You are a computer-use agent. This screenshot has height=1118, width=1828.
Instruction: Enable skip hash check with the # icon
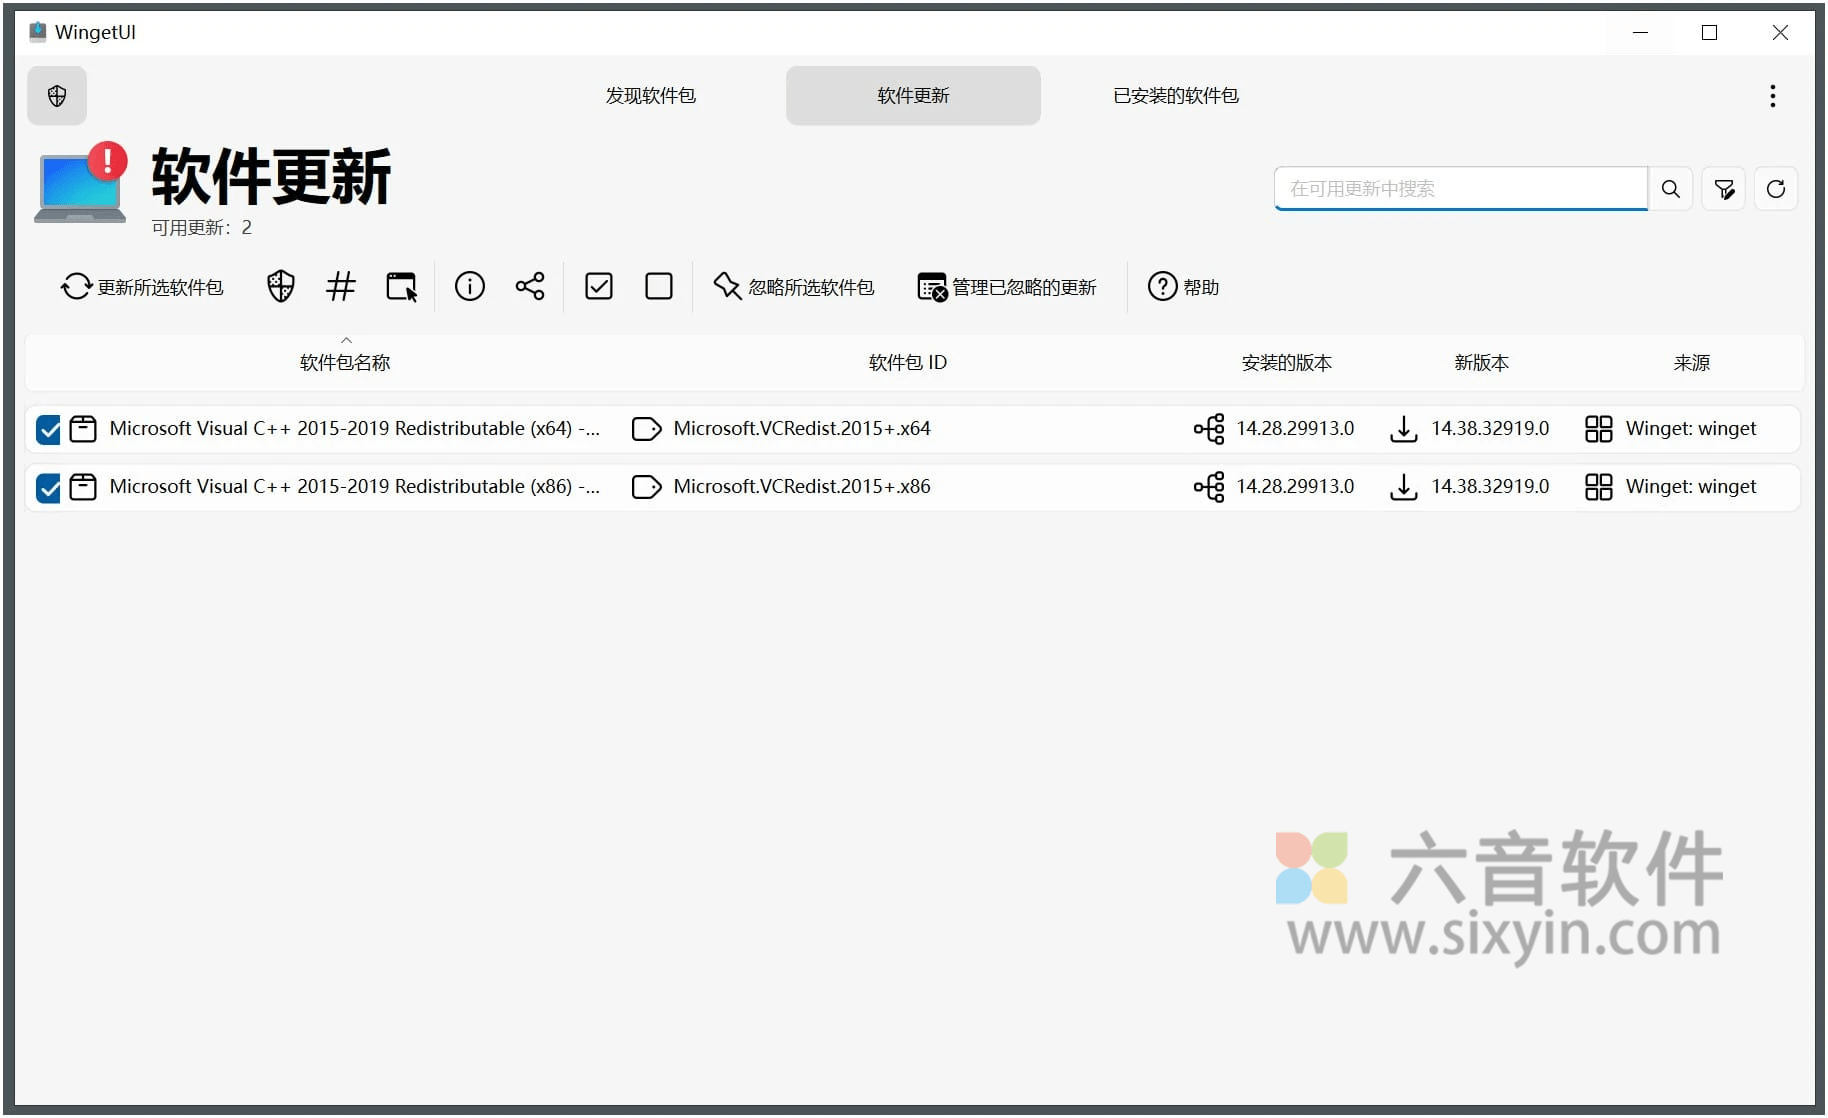341,287
